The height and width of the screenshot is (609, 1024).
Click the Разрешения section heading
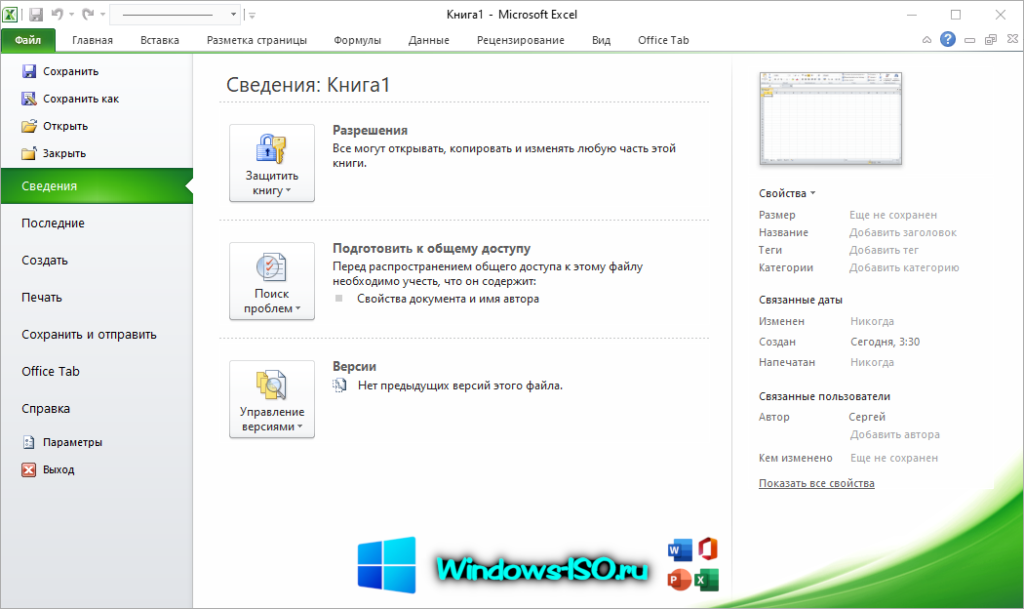point(370,131)
